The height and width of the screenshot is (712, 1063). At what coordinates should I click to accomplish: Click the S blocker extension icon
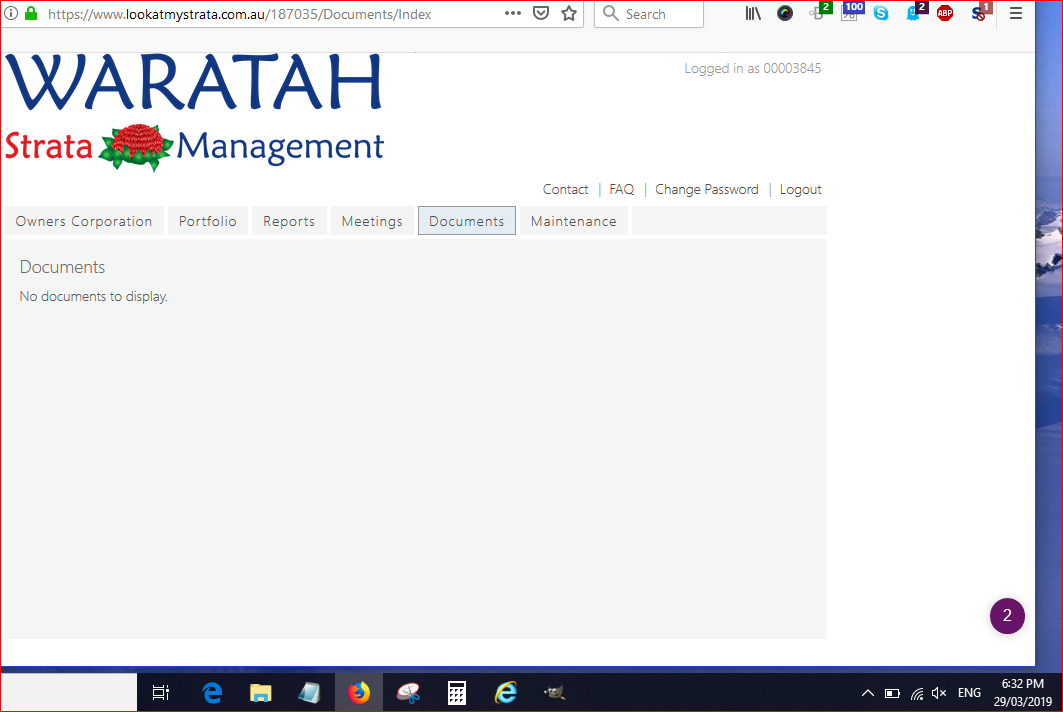(x=979, y=12)
